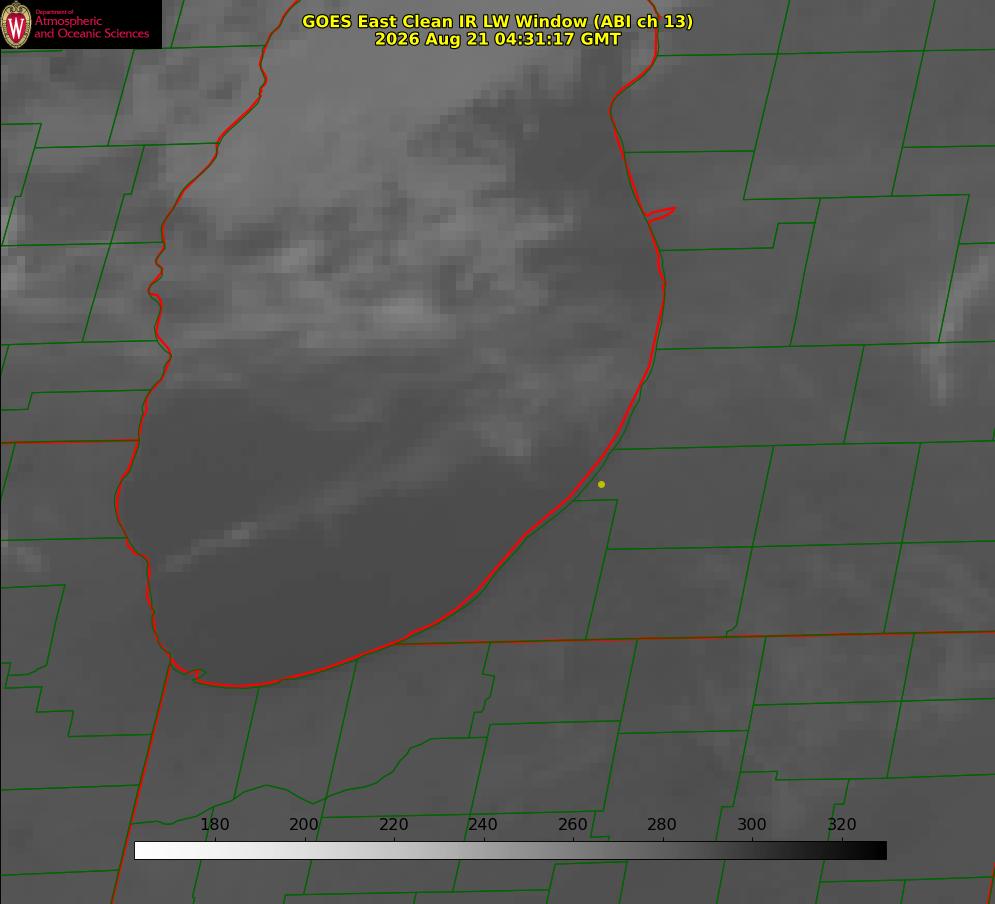Click the small red spit on eastern shore
Screen dimensions: 995x904
point(661,214)
